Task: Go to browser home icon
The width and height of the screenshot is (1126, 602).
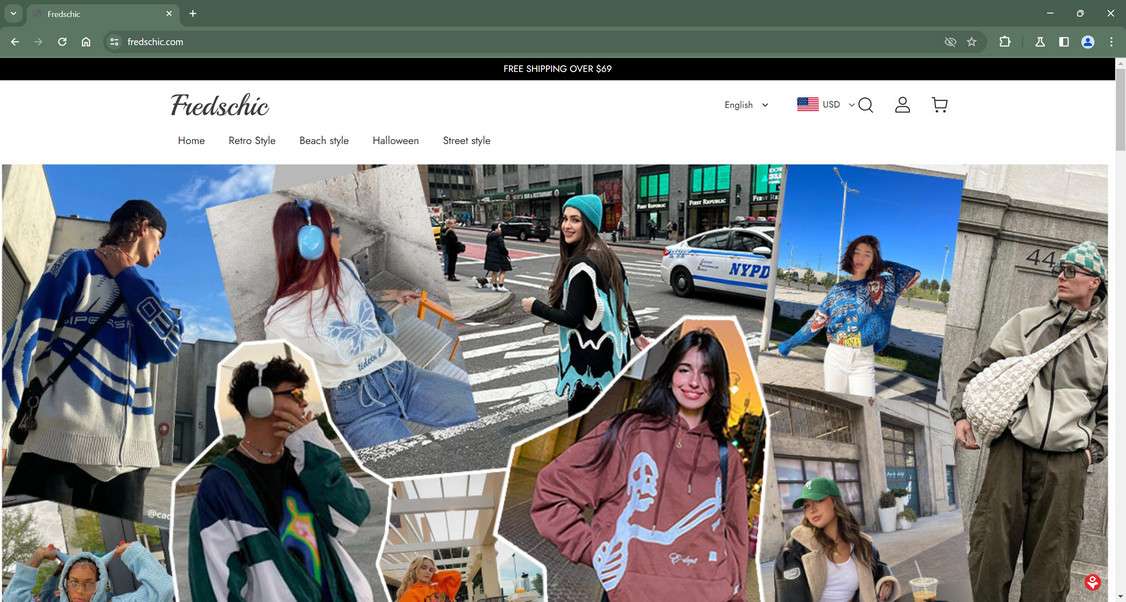Action: (85, 42)
